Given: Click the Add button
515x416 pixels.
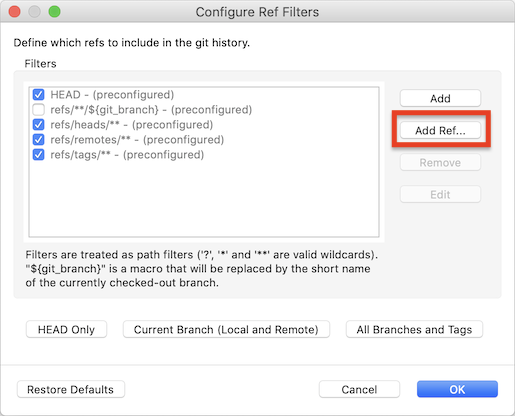Looking at the screenshot, I should point(440,98).
